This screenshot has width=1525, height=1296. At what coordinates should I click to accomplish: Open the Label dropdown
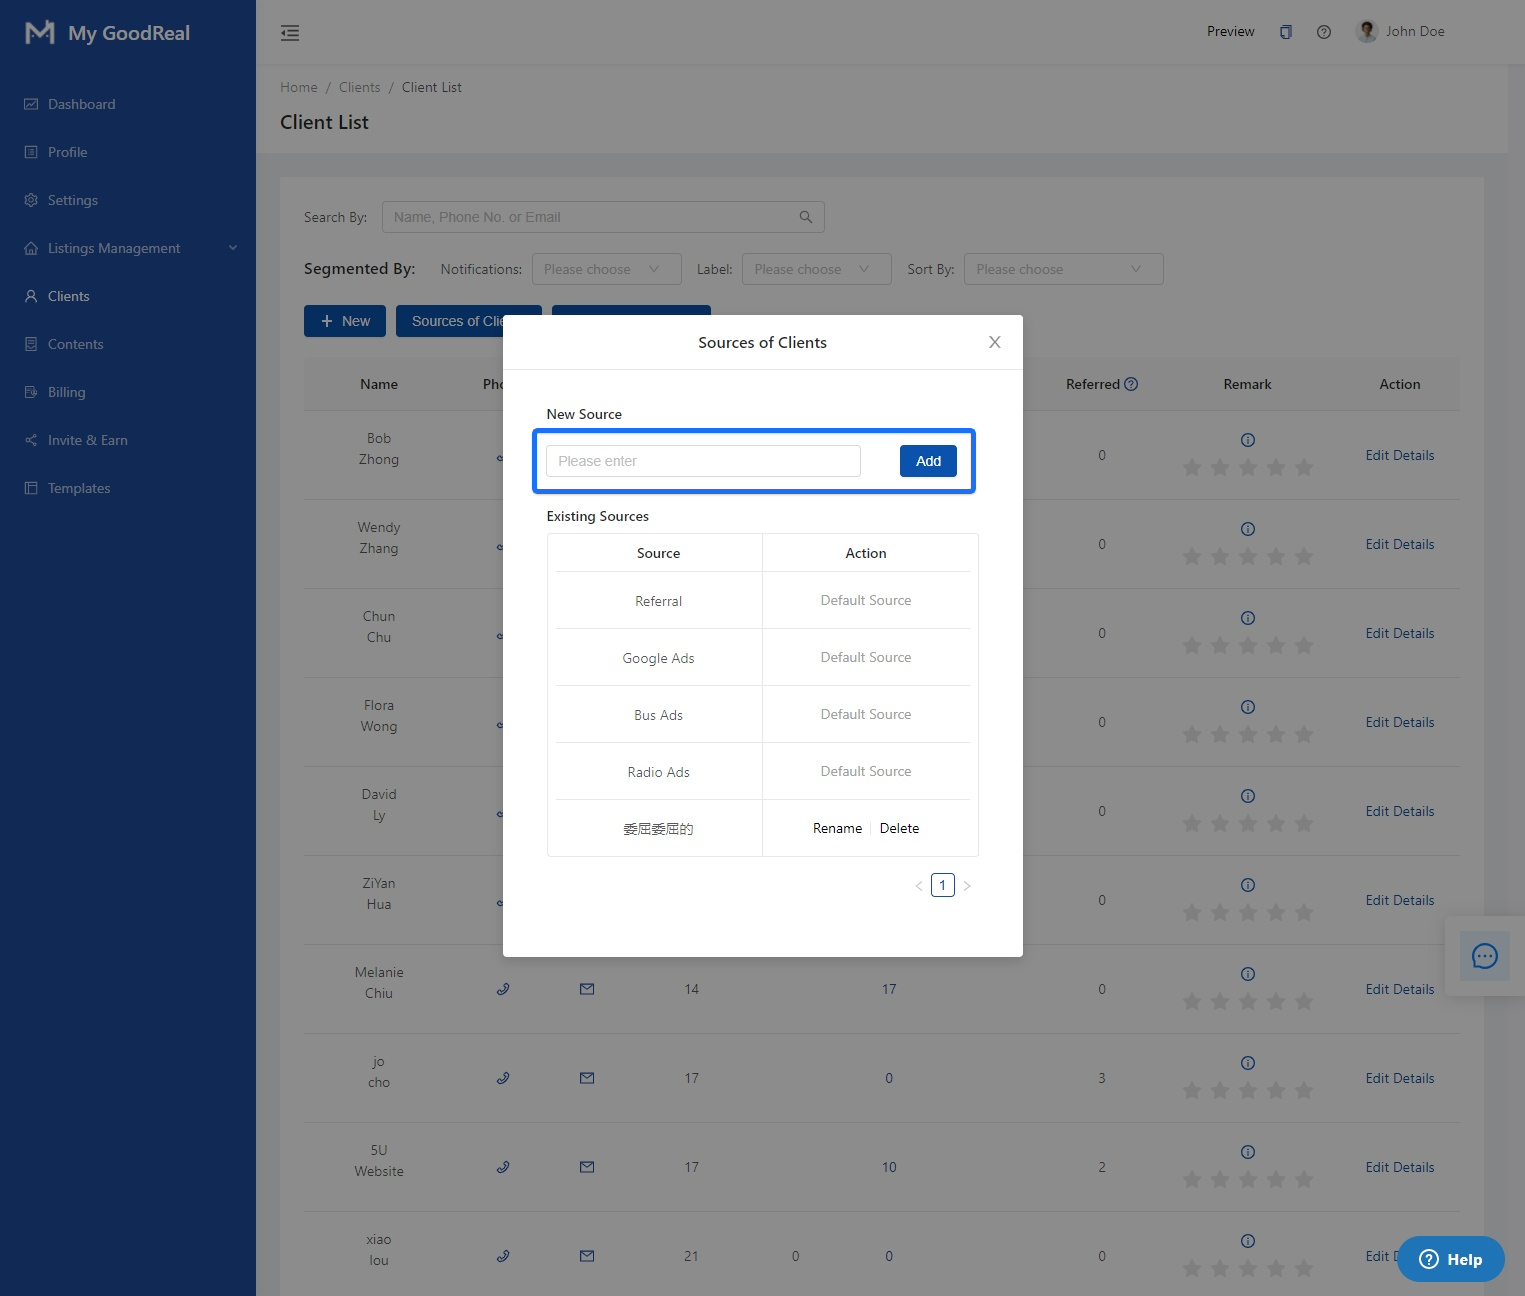pos(816,269)
